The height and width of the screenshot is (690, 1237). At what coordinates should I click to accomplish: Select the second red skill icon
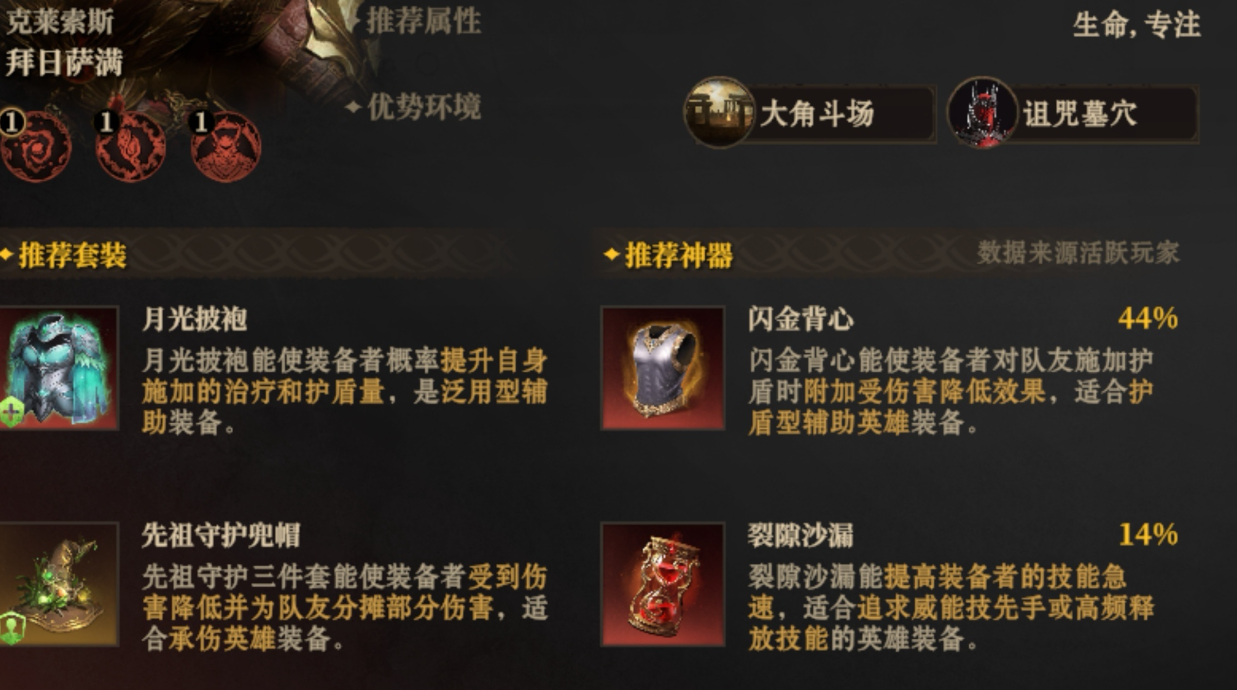(131, 146)
